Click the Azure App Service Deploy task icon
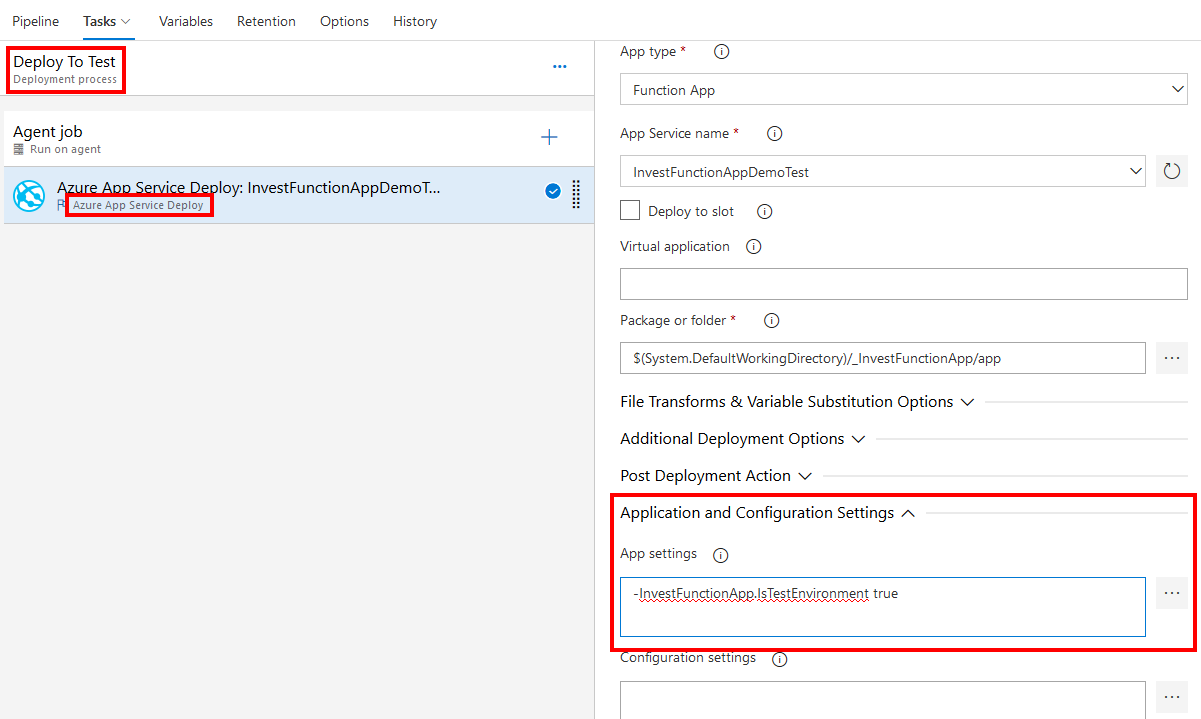Viewport: 1201px width, 719px height. 29,195
